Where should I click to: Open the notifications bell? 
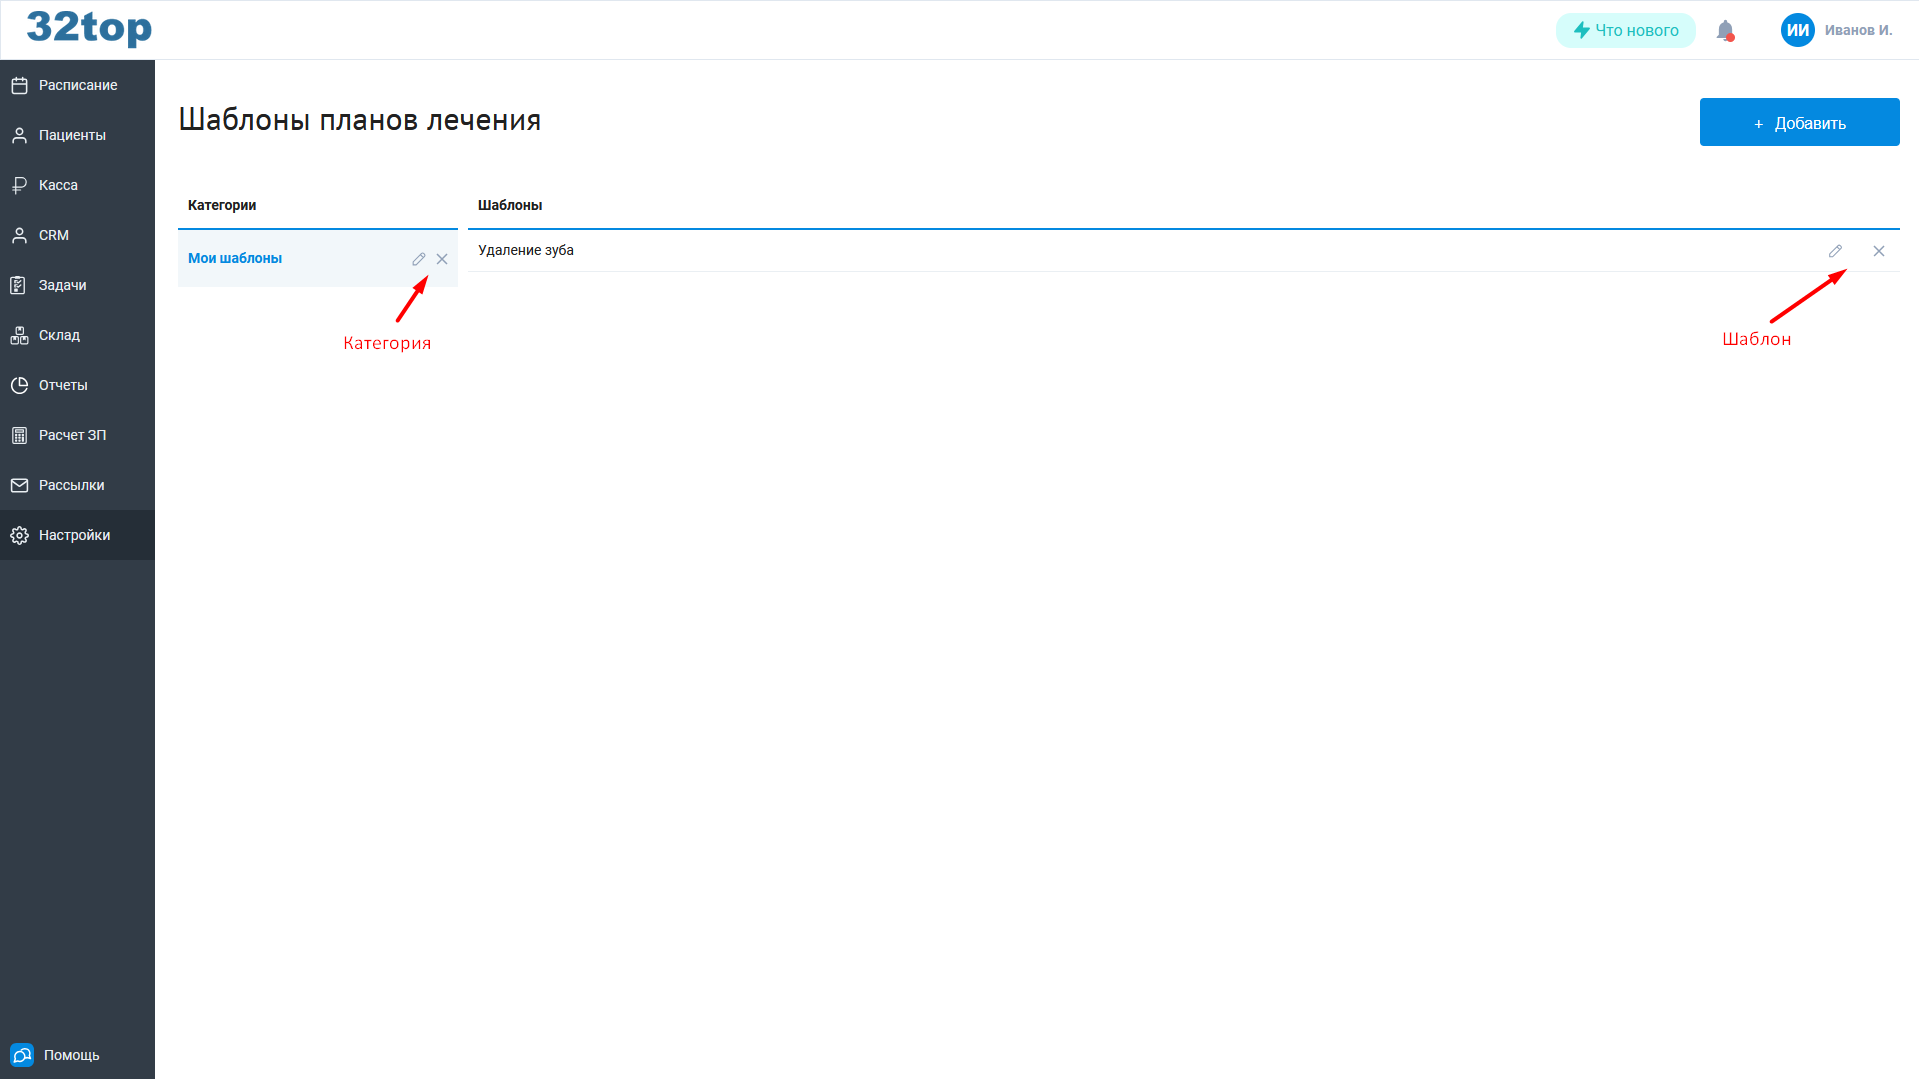point(1725,31)
